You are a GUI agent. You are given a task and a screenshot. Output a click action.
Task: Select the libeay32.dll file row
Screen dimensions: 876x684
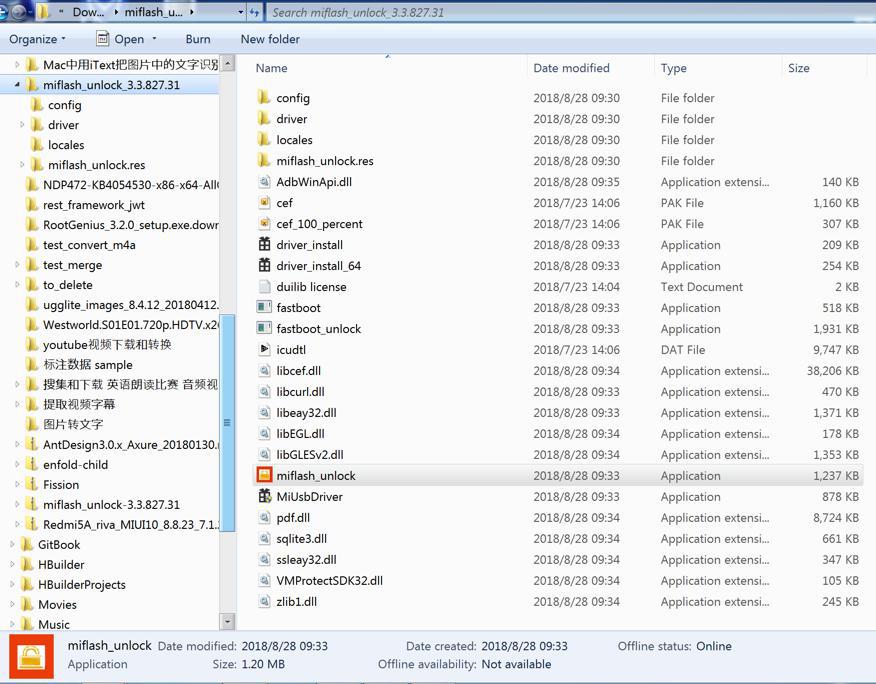(557, 412)
